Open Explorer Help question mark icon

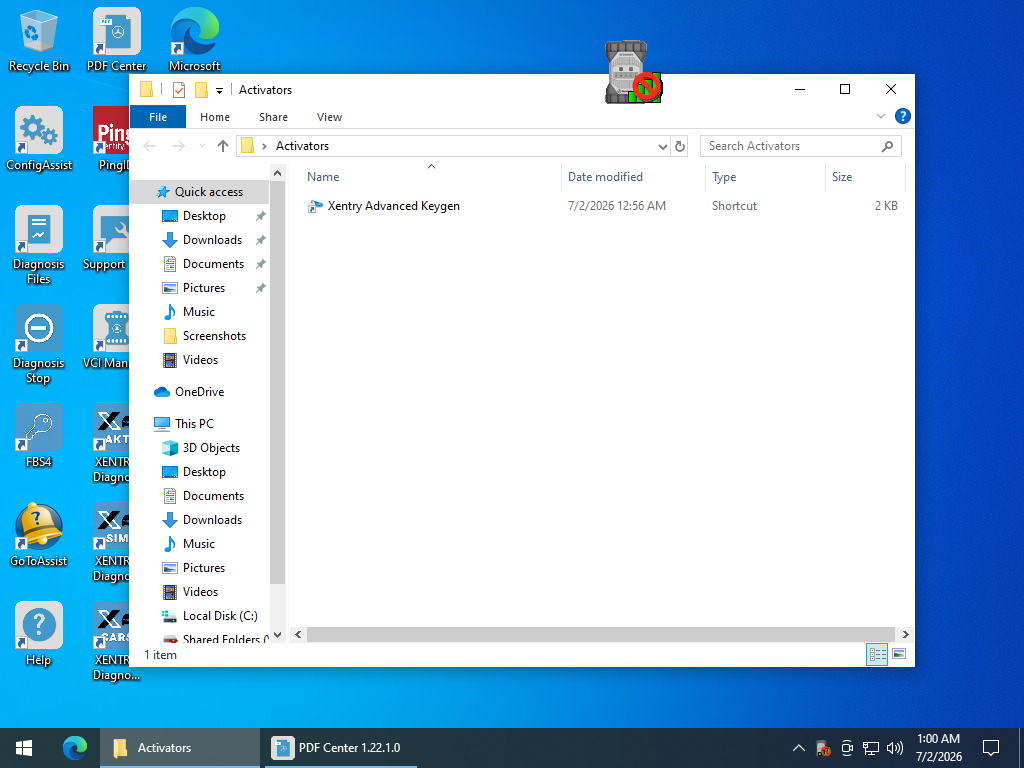[903, 116]
